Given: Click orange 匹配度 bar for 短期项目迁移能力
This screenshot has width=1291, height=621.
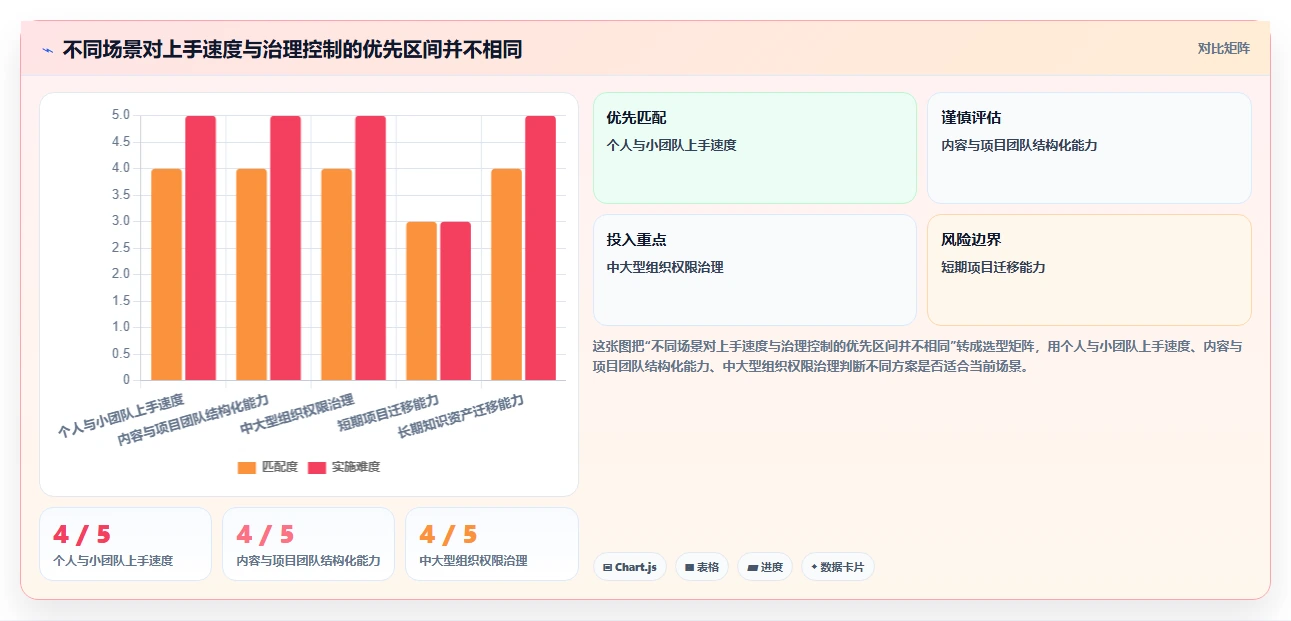Looking at the screenshot, I should pos(422,301).
